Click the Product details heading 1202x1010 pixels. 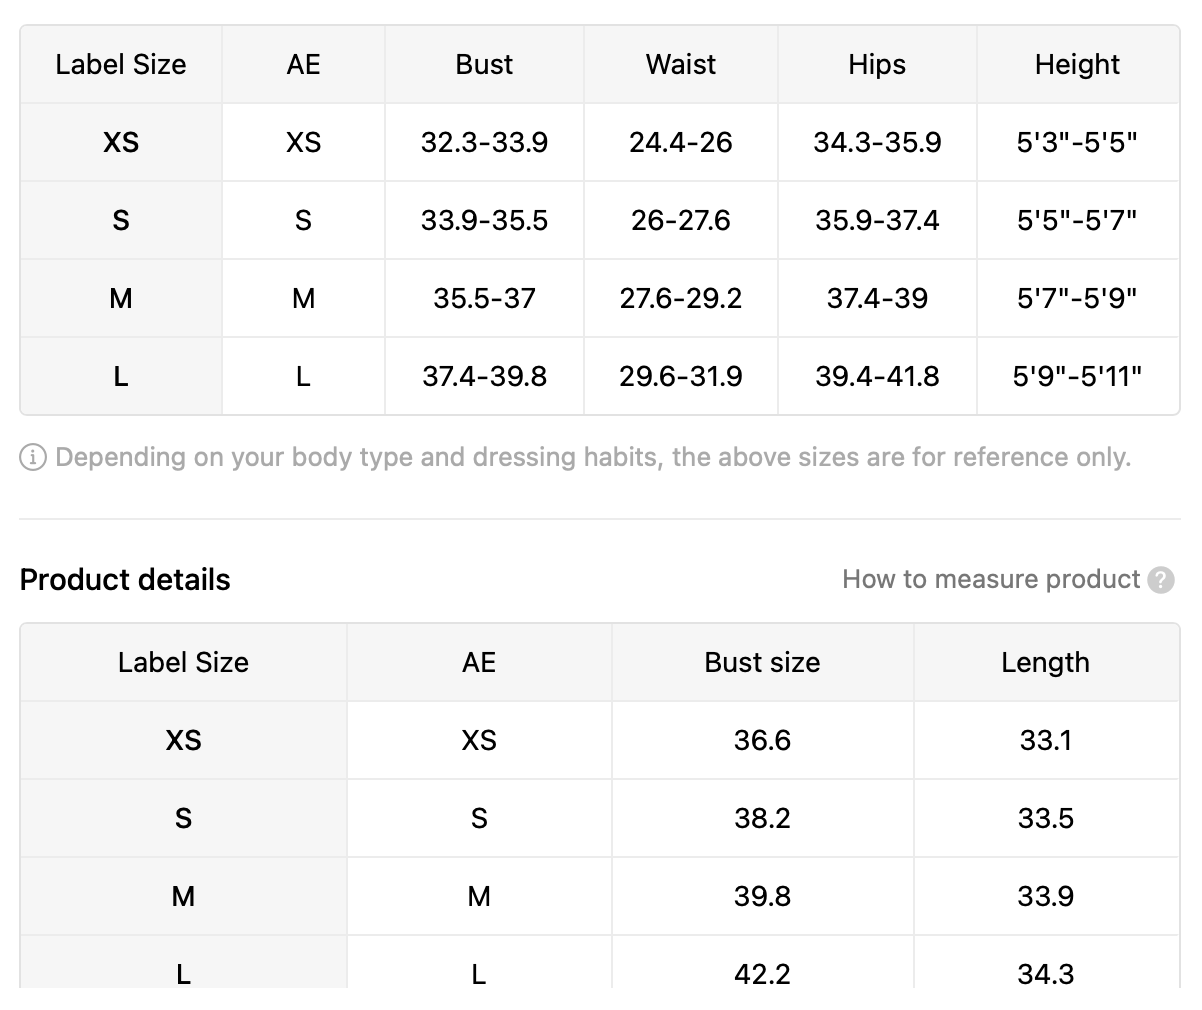pyautogui.click(x=125, y=580)
